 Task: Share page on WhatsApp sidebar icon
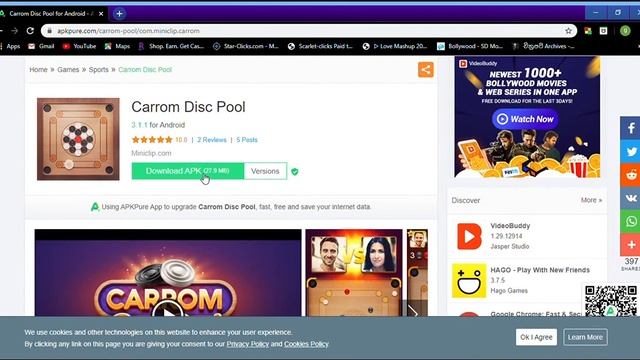click(x=631, y=221)
